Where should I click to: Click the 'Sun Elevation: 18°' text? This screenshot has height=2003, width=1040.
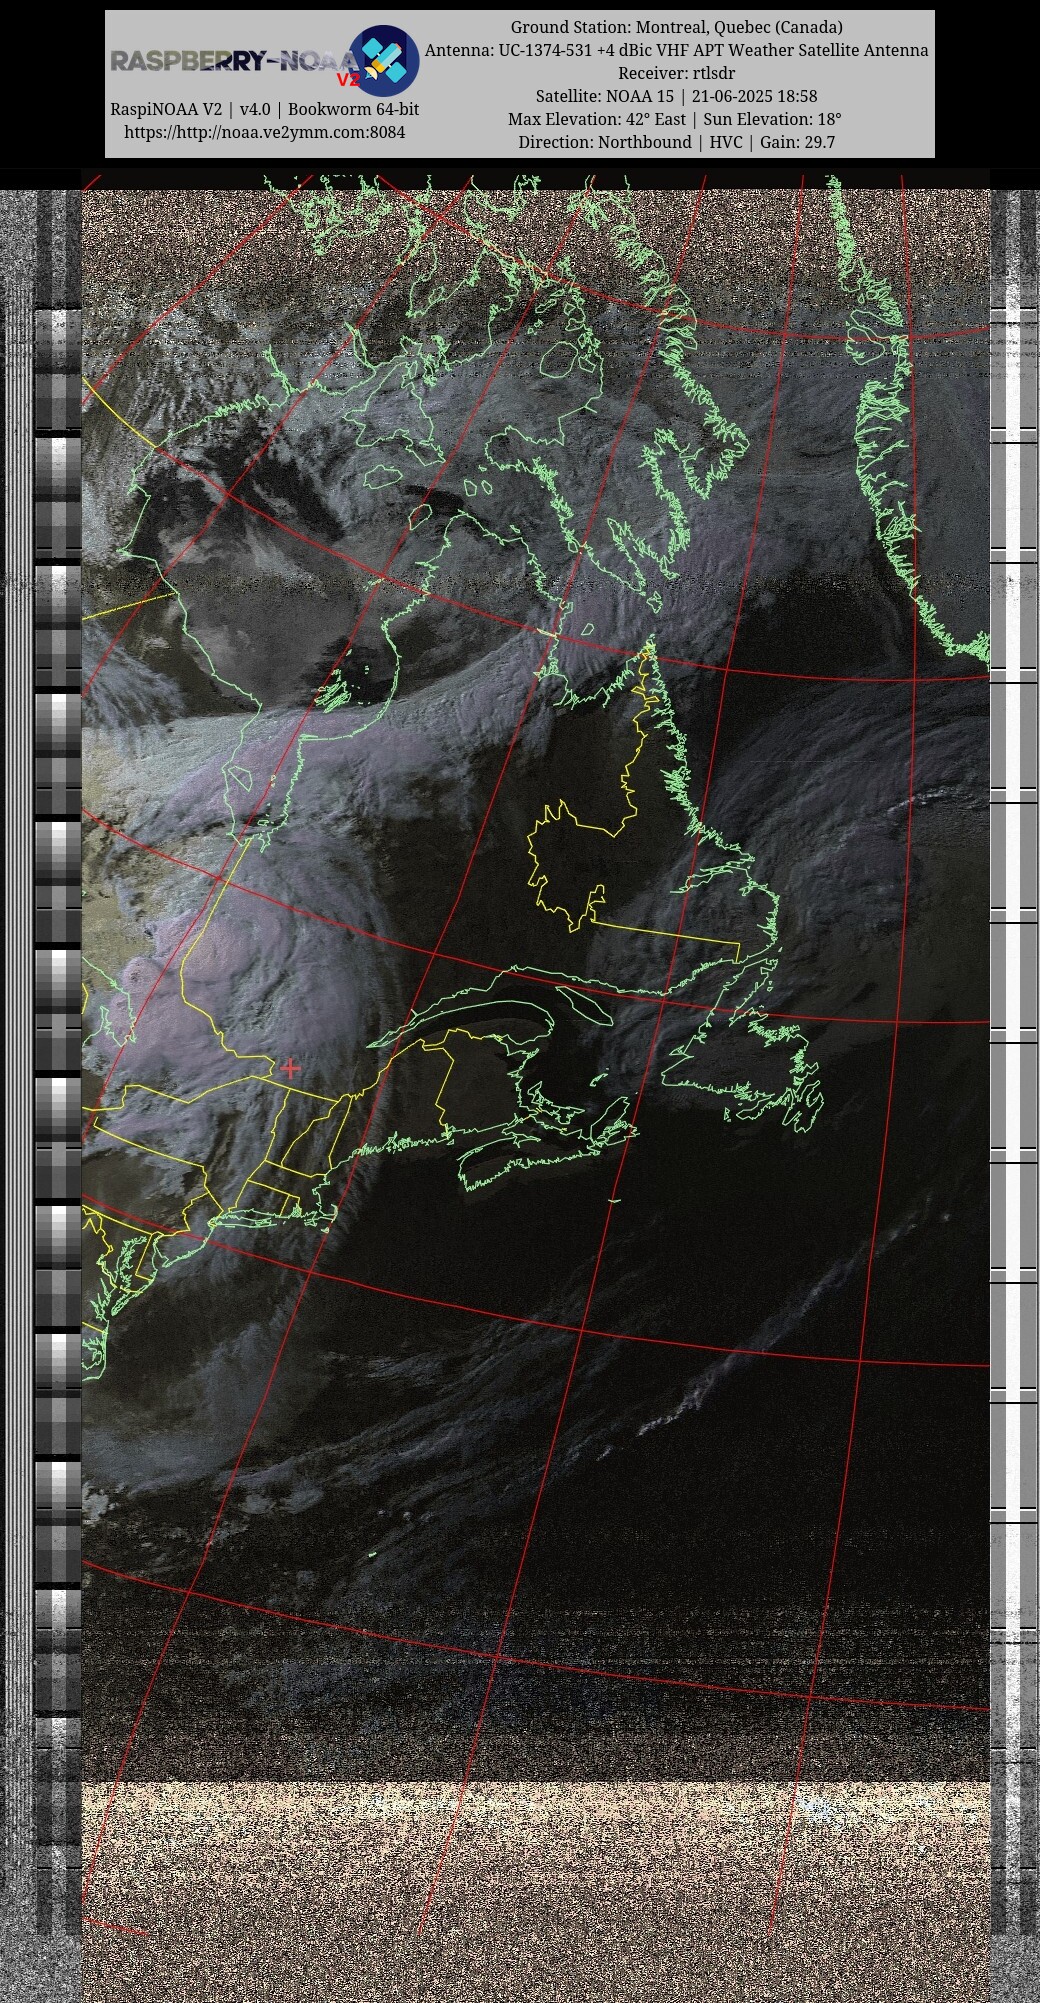point(771,119)
